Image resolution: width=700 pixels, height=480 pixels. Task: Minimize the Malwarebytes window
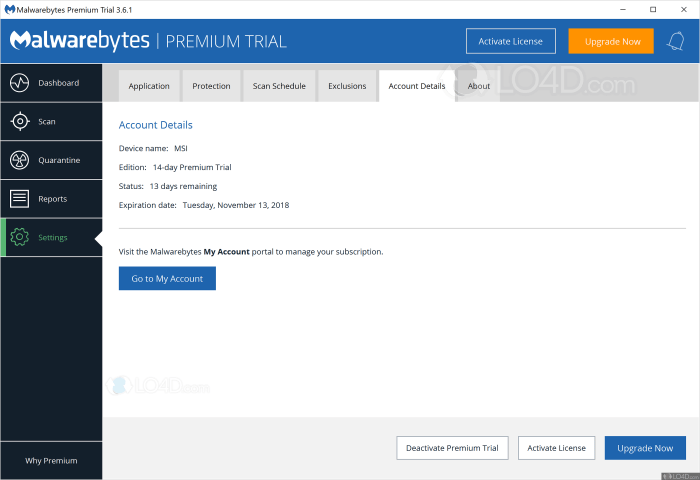(x=623, y=9)
